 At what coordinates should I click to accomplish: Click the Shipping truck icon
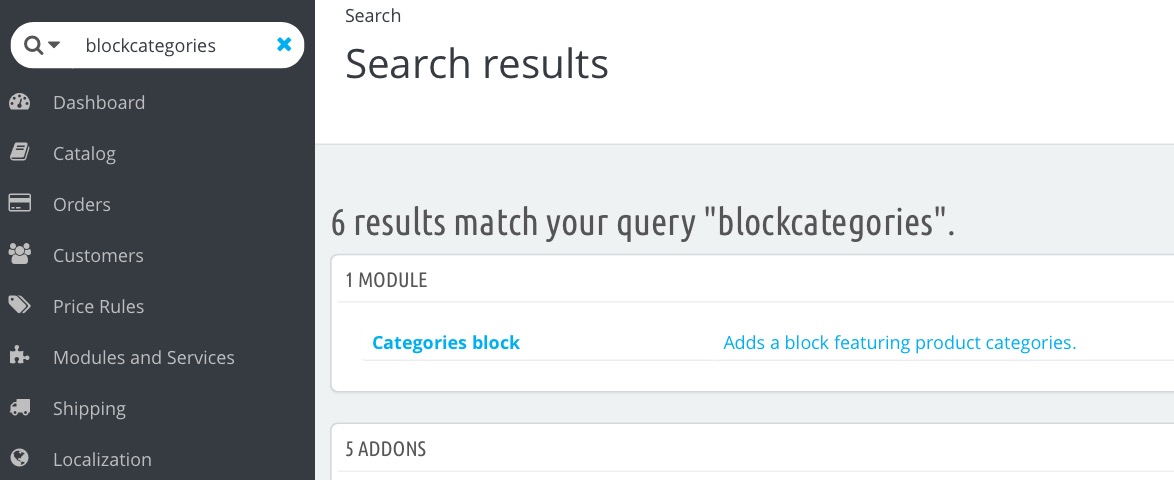[19, 408]
